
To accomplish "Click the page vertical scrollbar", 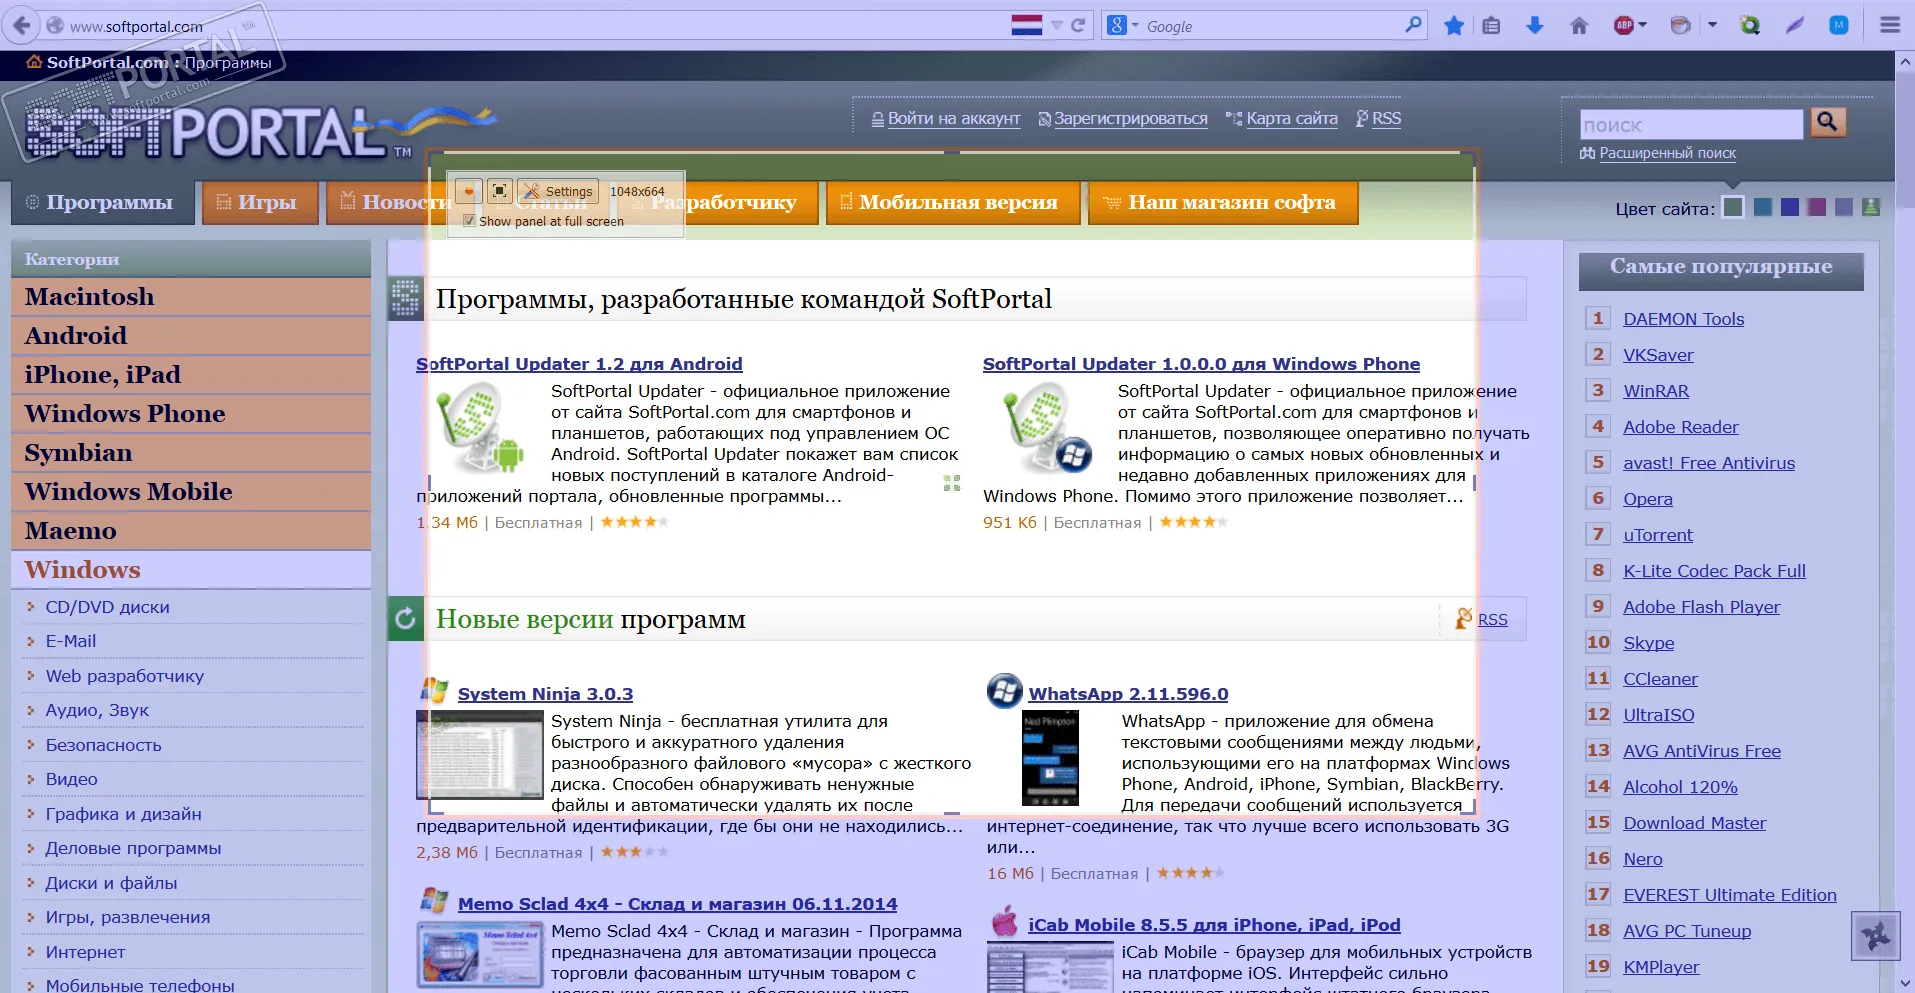I will coord(1904,520).
